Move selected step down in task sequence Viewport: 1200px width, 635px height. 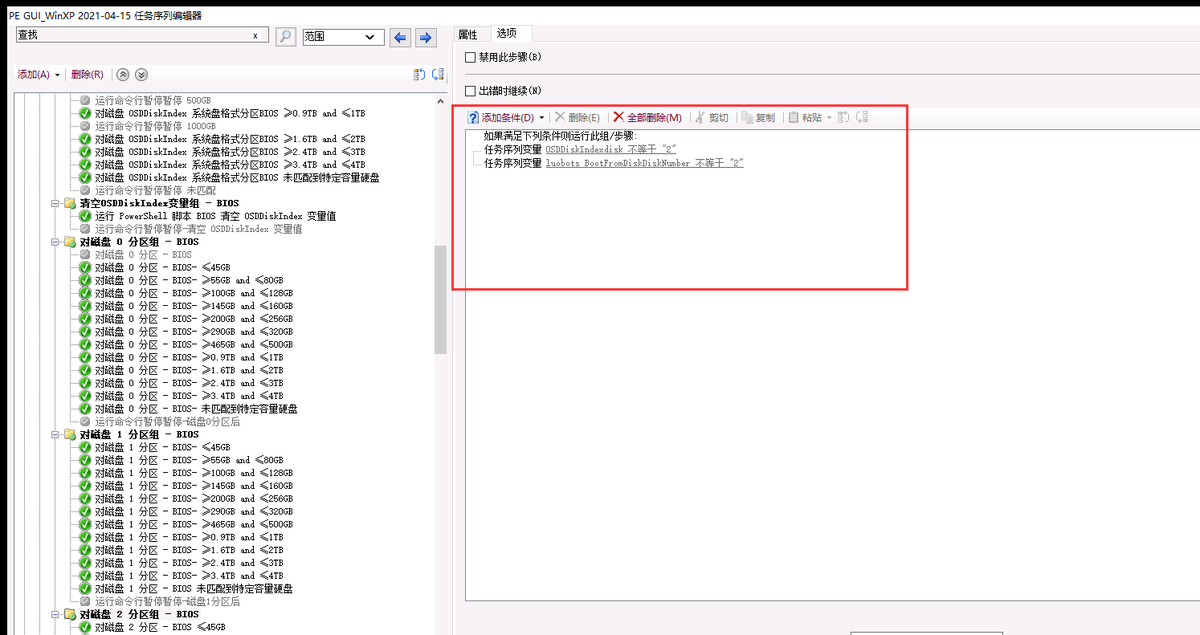click(438, 75)
